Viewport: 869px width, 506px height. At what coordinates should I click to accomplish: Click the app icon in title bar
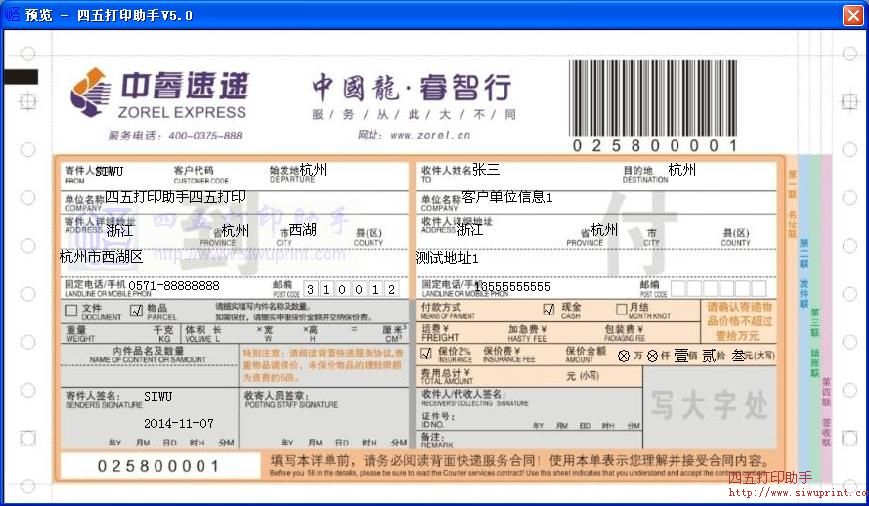click(x=12, y=14)
